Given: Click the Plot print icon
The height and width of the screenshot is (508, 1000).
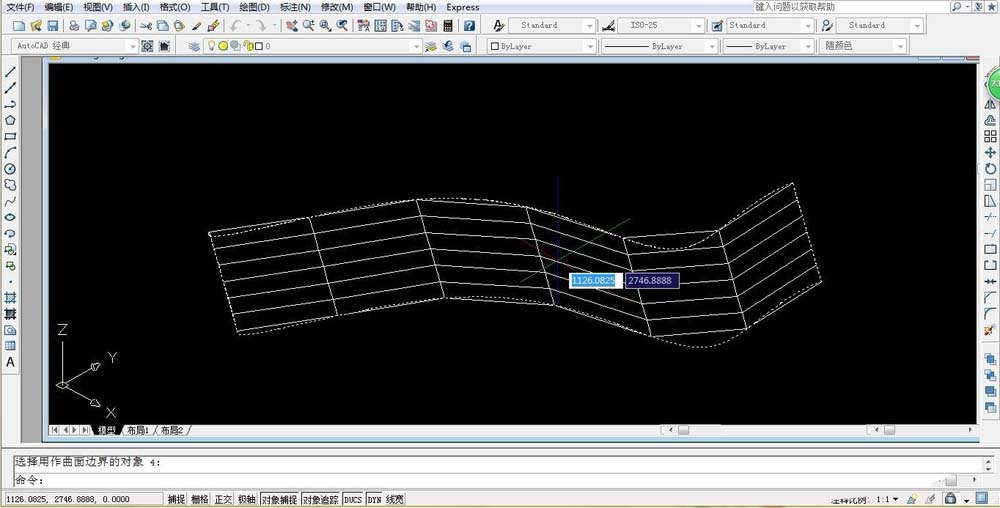Looking at the screenshot, I should pos(74,25).
